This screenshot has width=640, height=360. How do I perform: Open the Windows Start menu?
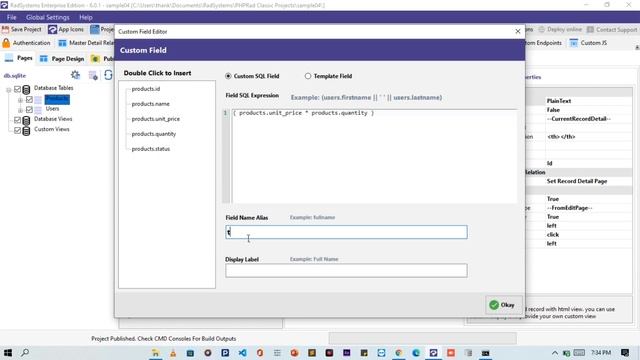(x=7, y=353)
